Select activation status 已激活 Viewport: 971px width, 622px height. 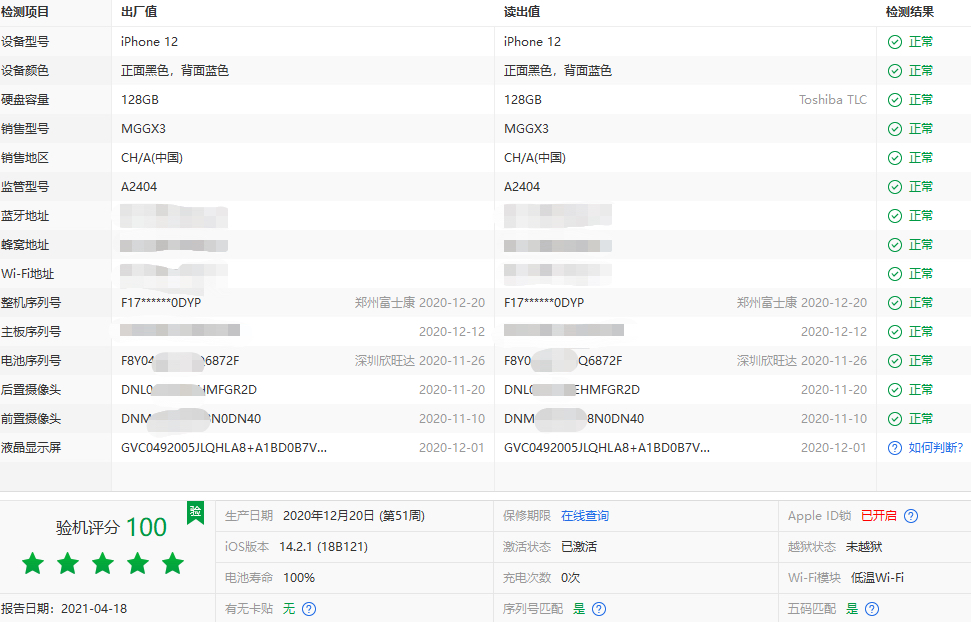click(579, 547)
